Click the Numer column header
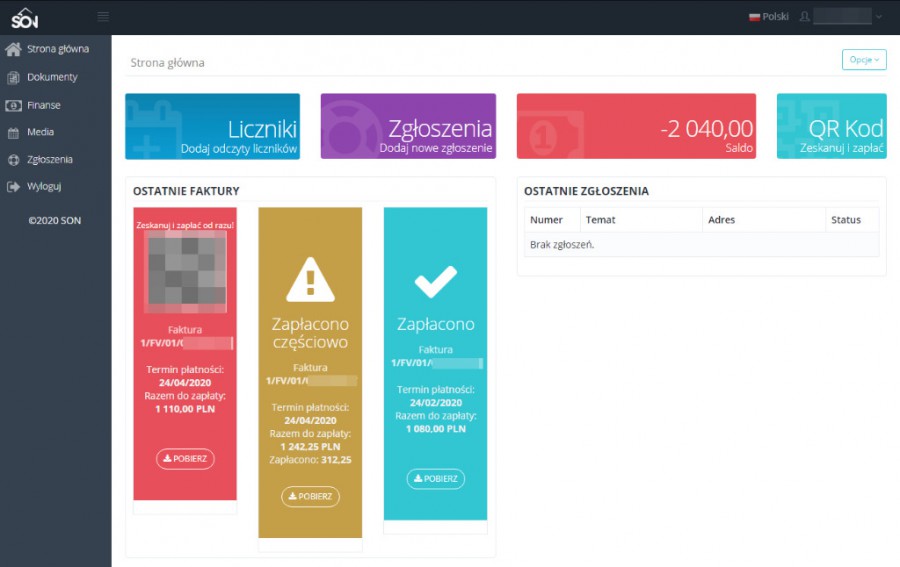Screen dimensions: 900x567 click(x=546, y=220)
